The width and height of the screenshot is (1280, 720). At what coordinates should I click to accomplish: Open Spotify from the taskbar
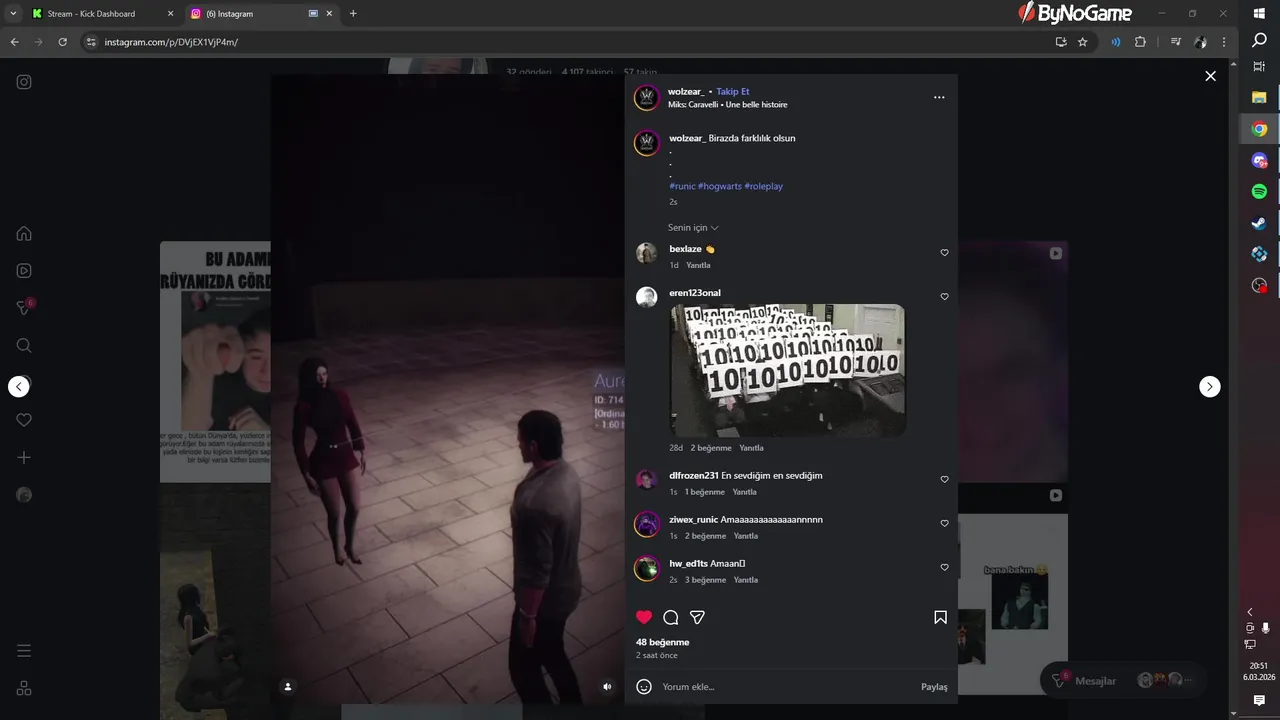[x=1259, y=191]
